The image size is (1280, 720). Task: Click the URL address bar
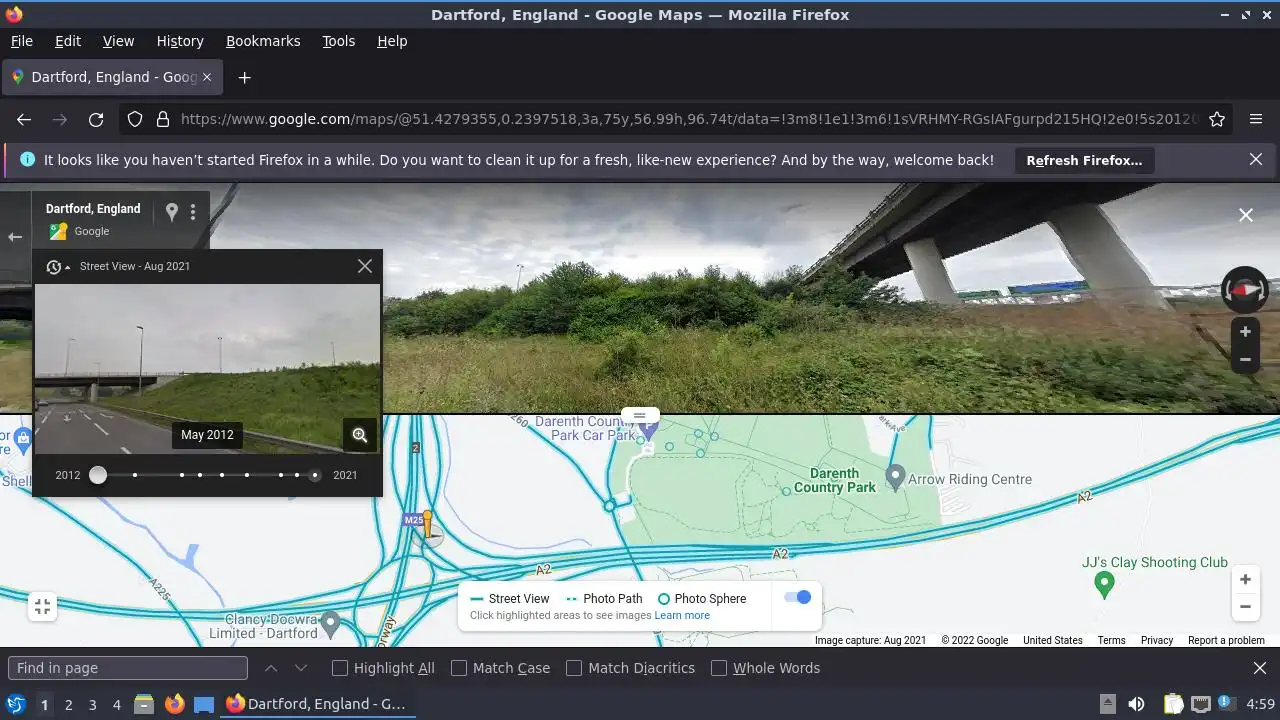coord(689,119)
